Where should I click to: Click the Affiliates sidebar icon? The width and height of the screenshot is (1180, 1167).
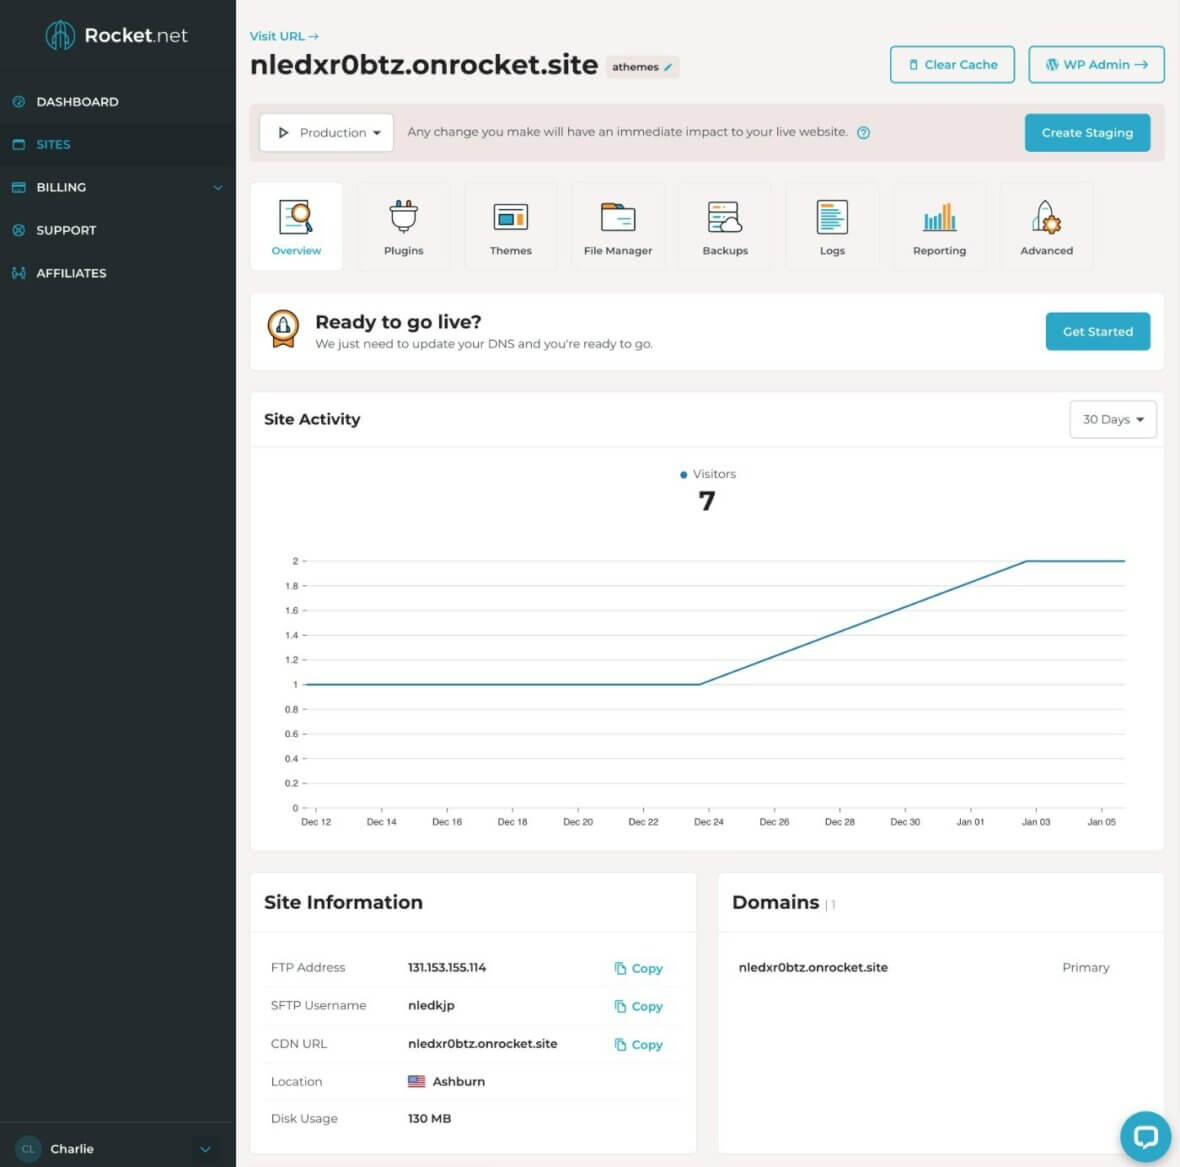19,273
